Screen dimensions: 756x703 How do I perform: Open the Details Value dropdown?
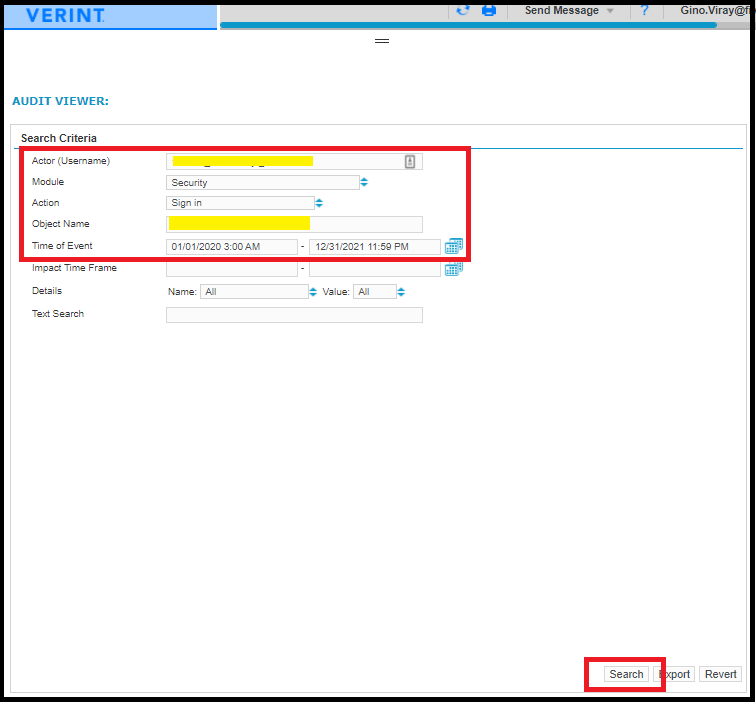click(375, 292)
